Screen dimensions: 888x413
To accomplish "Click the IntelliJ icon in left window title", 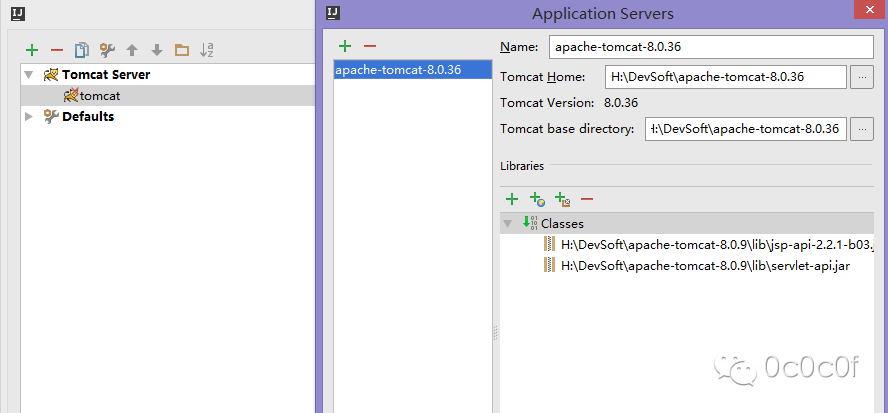I will click(x=18, y=12).
